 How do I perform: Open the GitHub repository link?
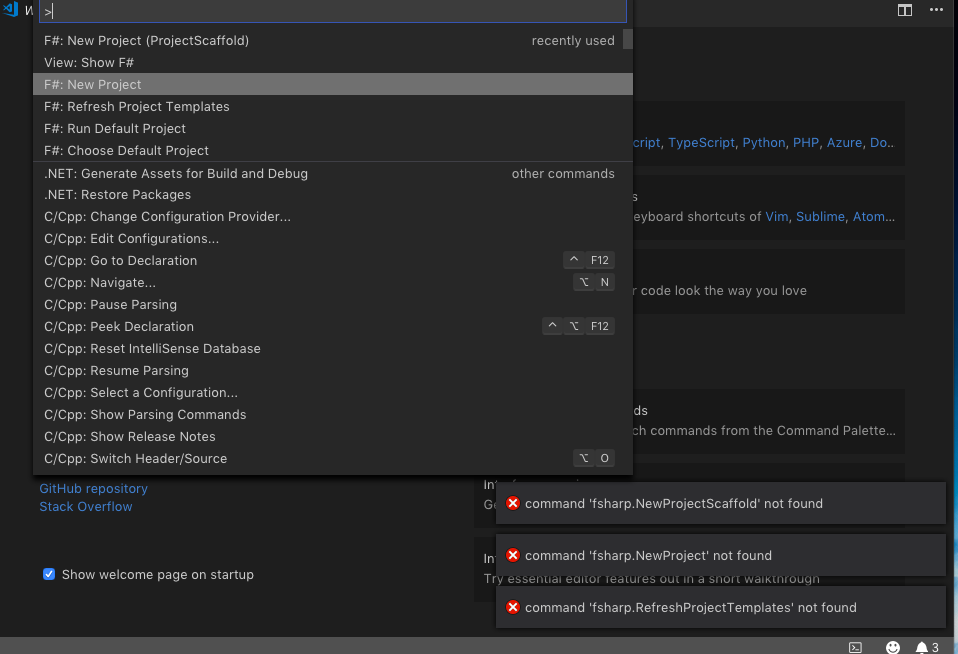click(93, 488)
